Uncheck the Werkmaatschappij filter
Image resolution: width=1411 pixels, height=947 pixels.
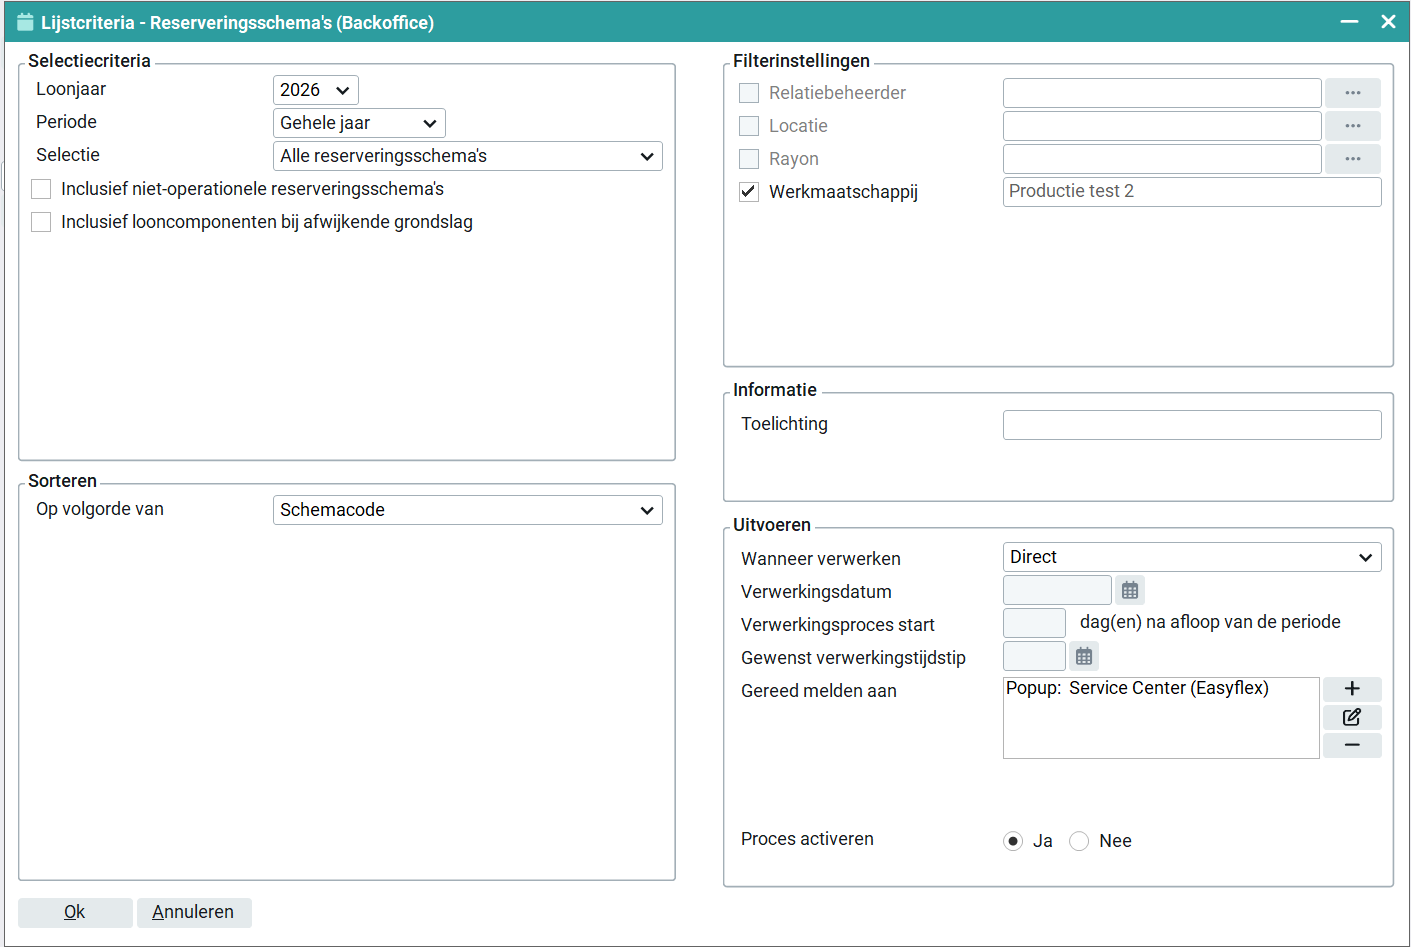(x=749, y=192)
